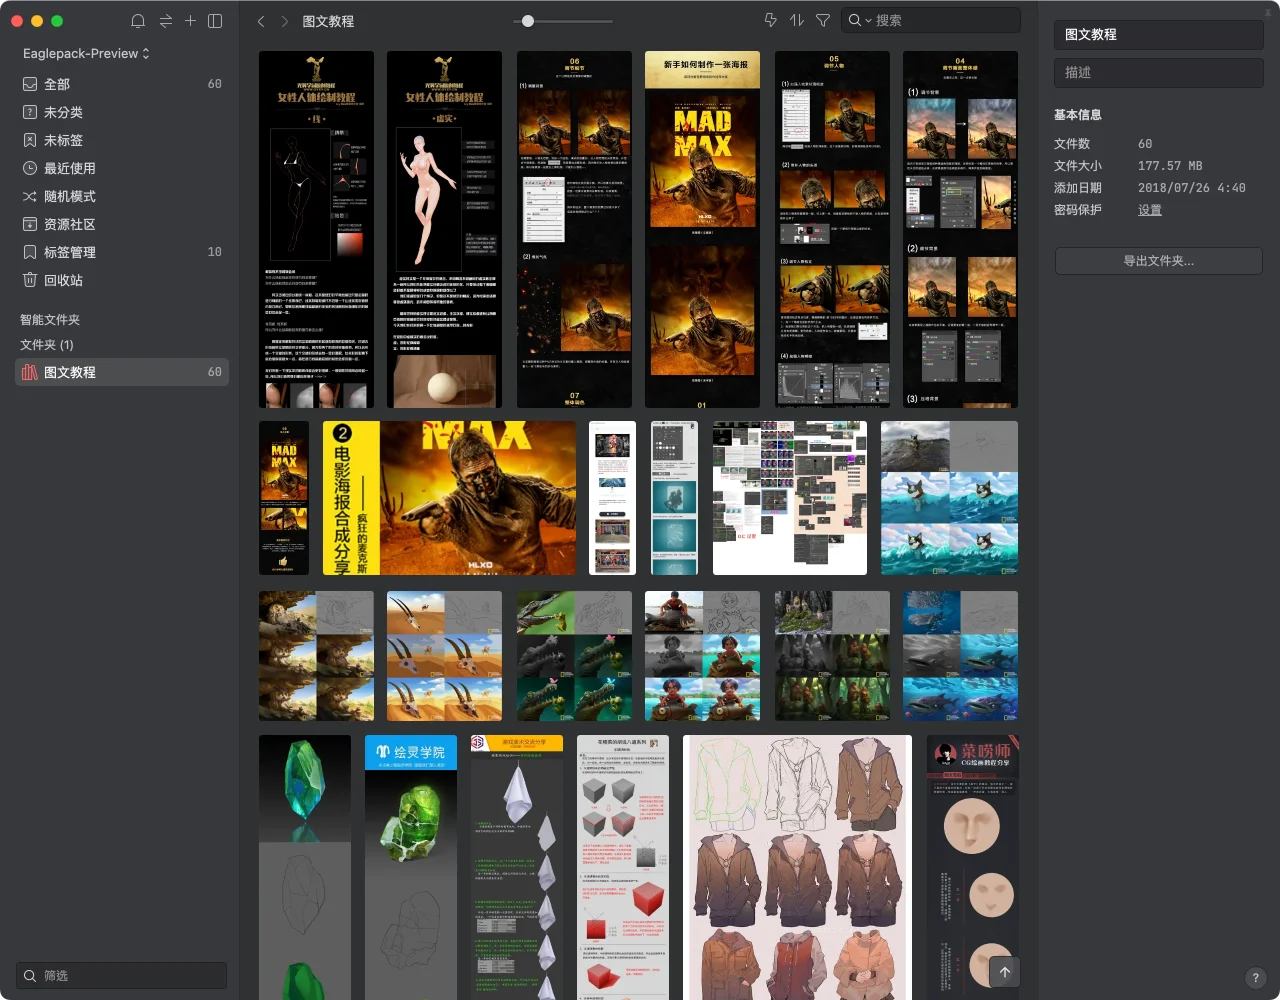Click the lightning quick action icon

coord(770,20)
